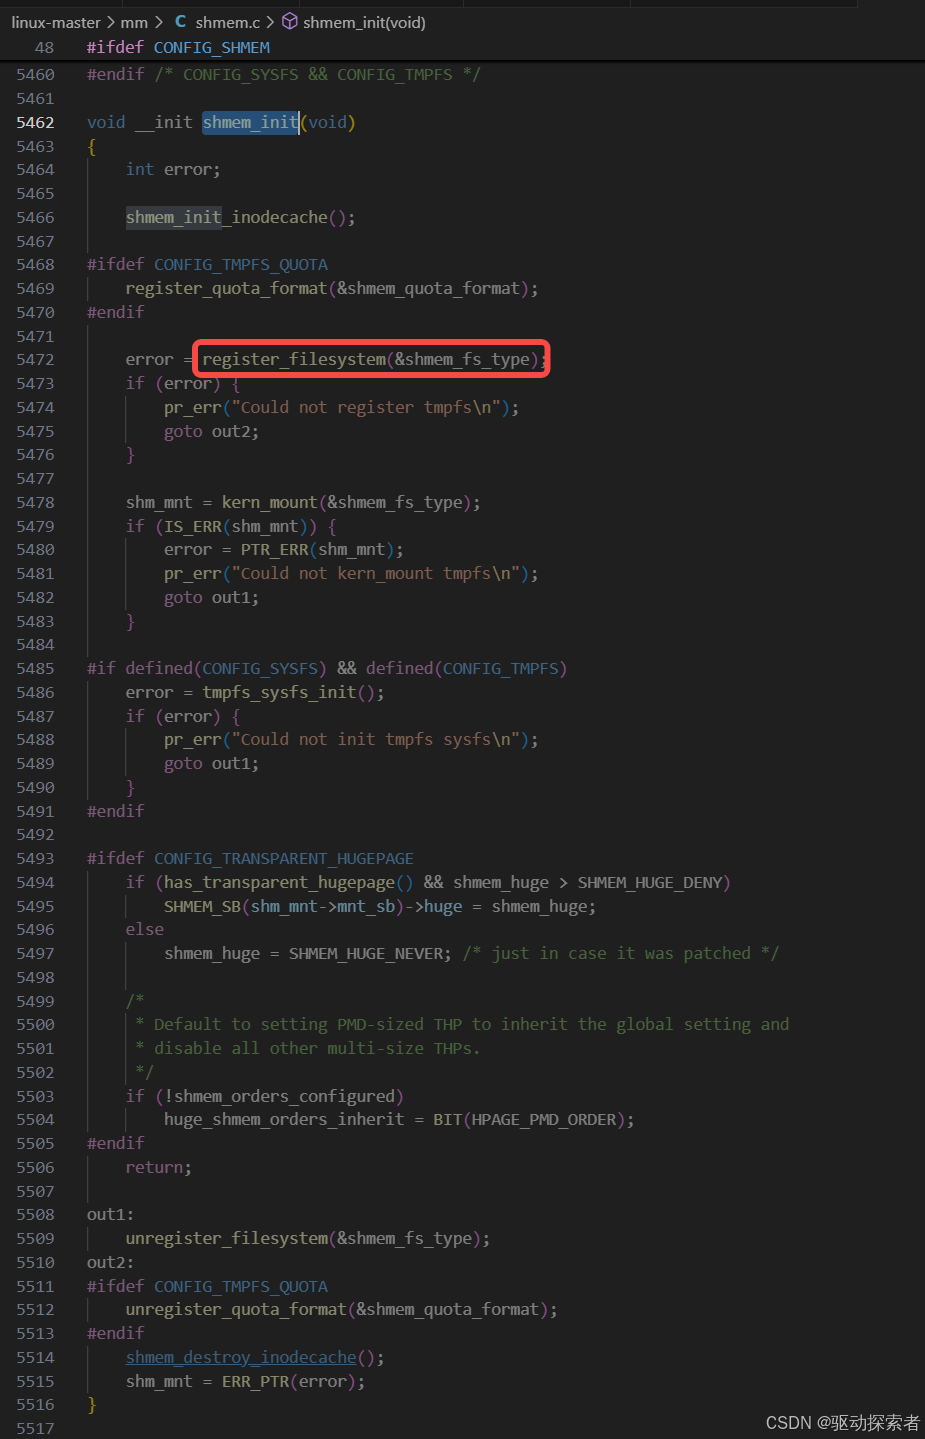Click the goto out1 statement on line 5482
The image size is (925, 1439).
coord(212,597)
